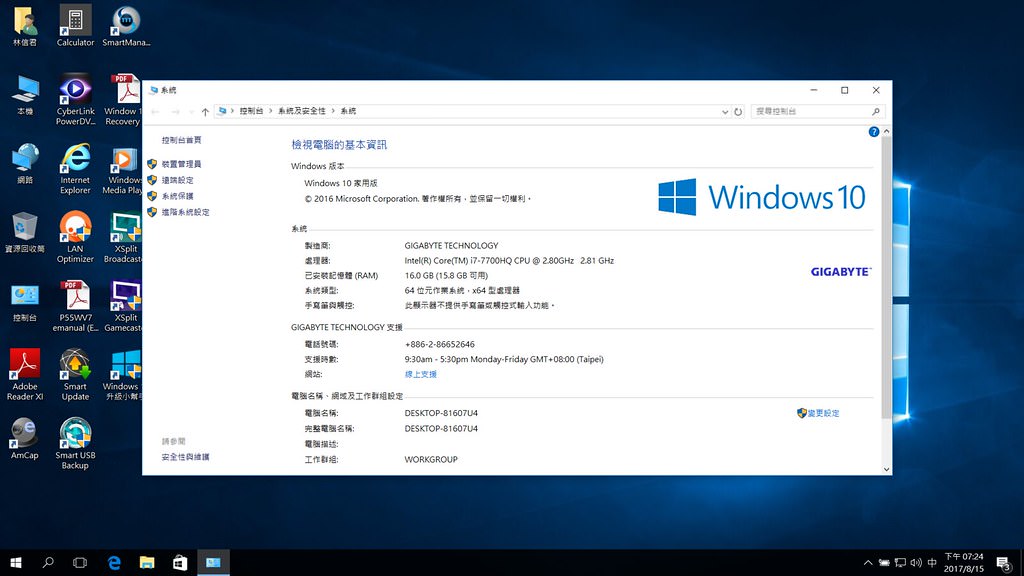Select the XSplit Gamecaster desktop icon
Image resolution: width=1024 pixels, height=576 pixels.
[123, 306]
